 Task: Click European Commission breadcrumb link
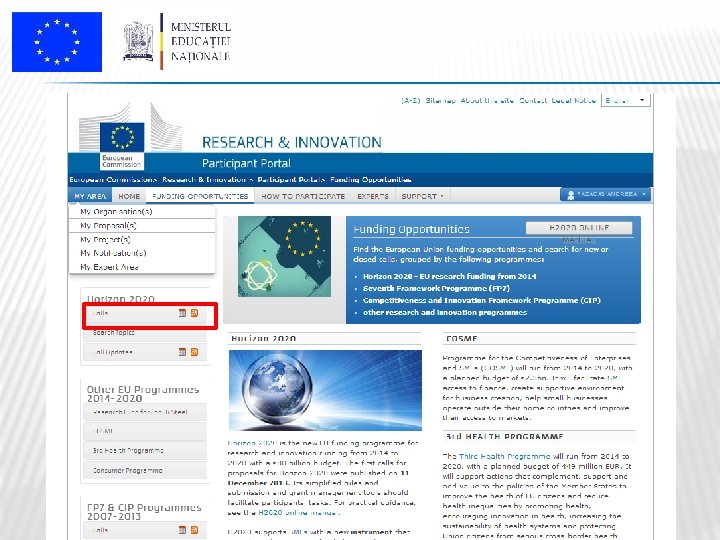pos(112,180)
